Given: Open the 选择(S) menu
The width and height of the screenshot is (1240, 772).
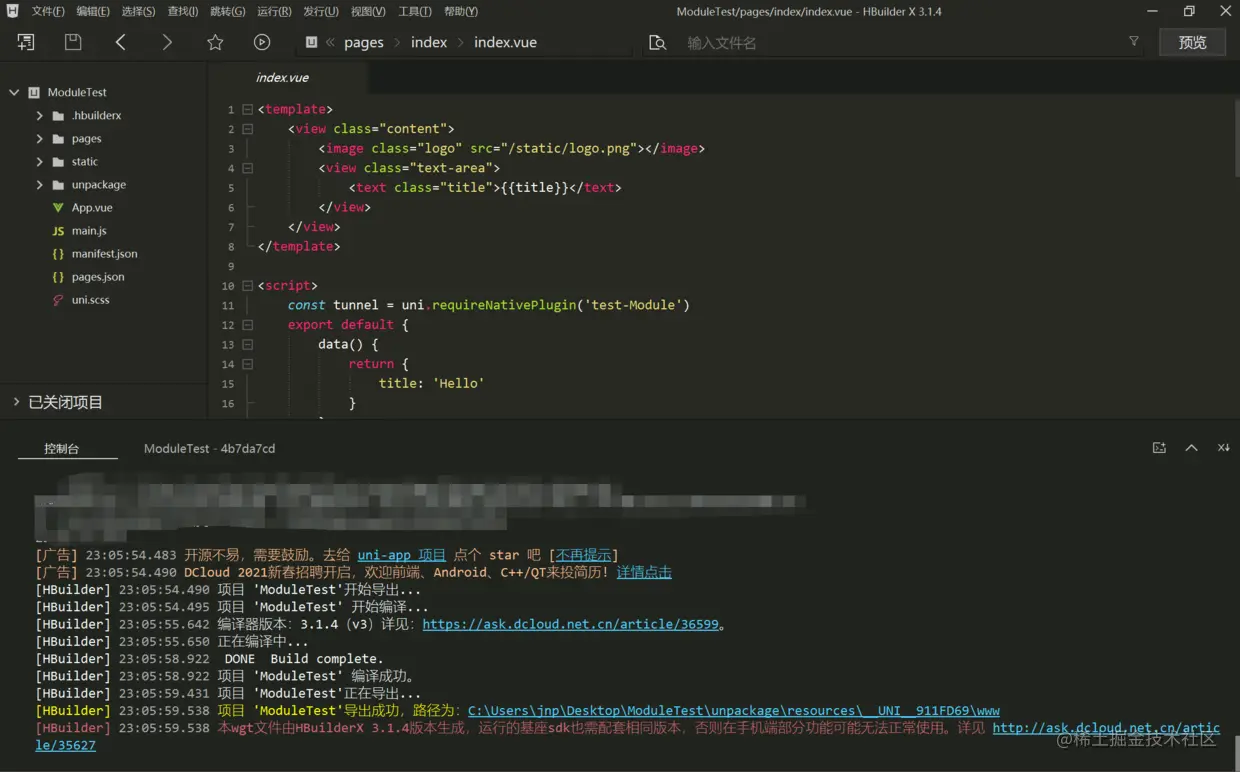Looking at the screenshot, I should point(138,12).
